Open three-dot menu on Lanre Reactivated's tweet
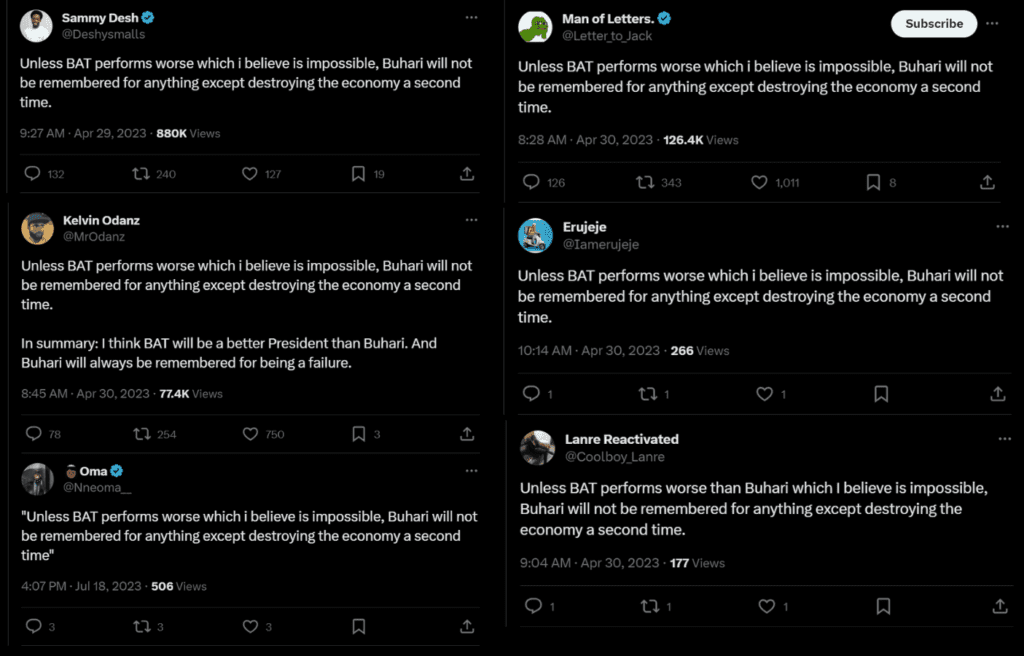The image size is (1024, 656). pos(1004,439)
